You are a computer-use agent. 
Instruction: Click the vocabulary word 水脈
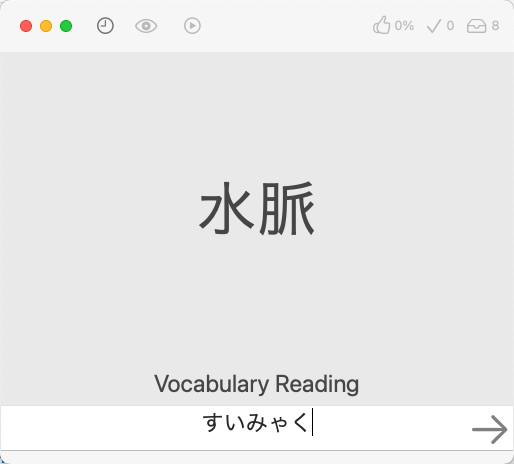point(257,208)
